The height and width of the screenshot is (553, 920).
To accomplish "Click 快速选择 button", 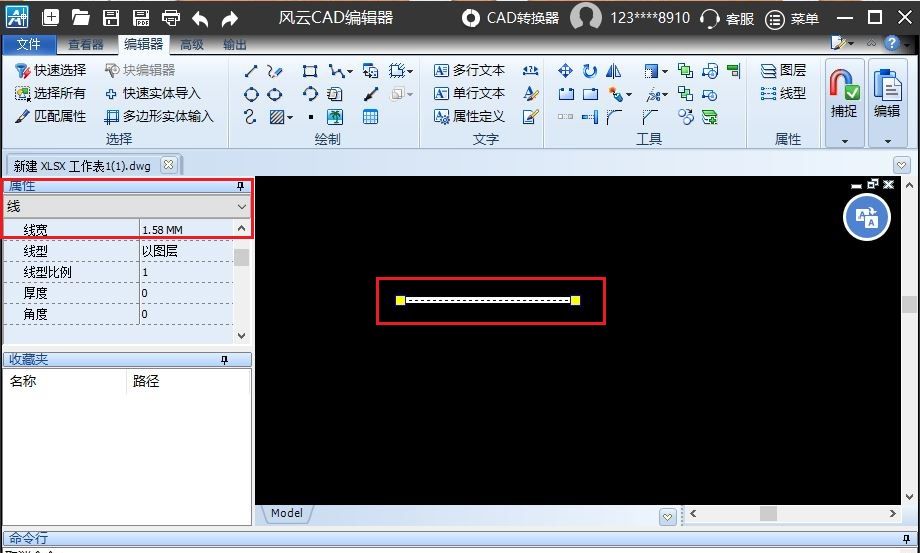I will 51,70.
